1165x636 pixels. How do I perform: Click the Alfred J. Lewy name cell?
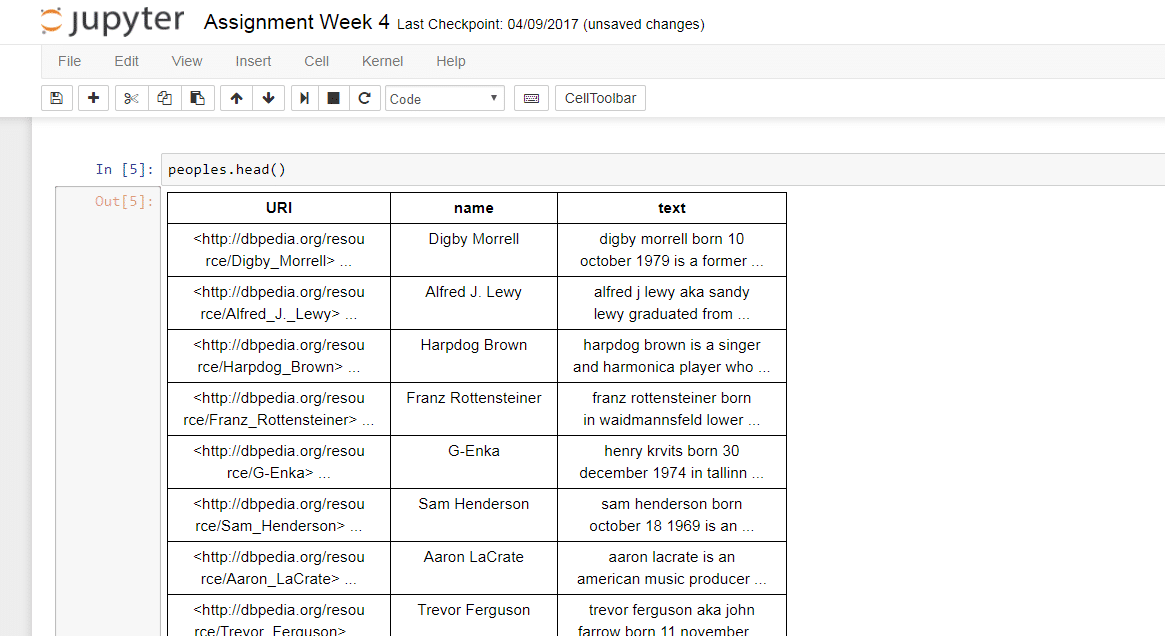474,302
